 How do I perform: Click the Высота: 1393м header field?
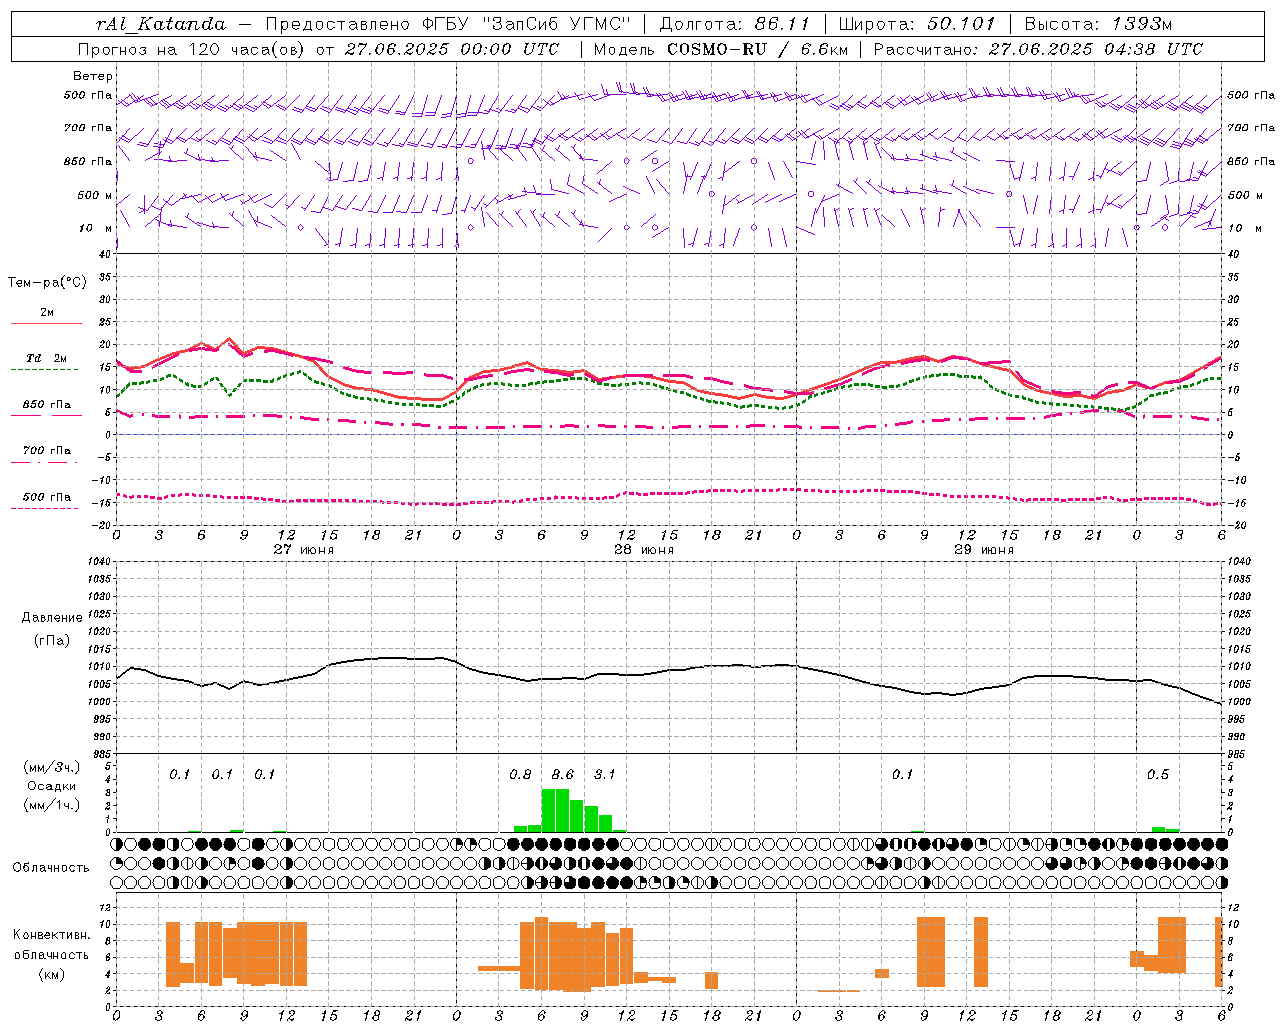click(x=1098, y=24)
